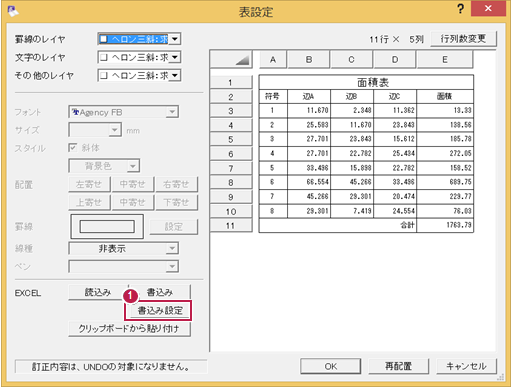The image size is (511, 387).
Task: Select row header 10
Action: point(231,211)
